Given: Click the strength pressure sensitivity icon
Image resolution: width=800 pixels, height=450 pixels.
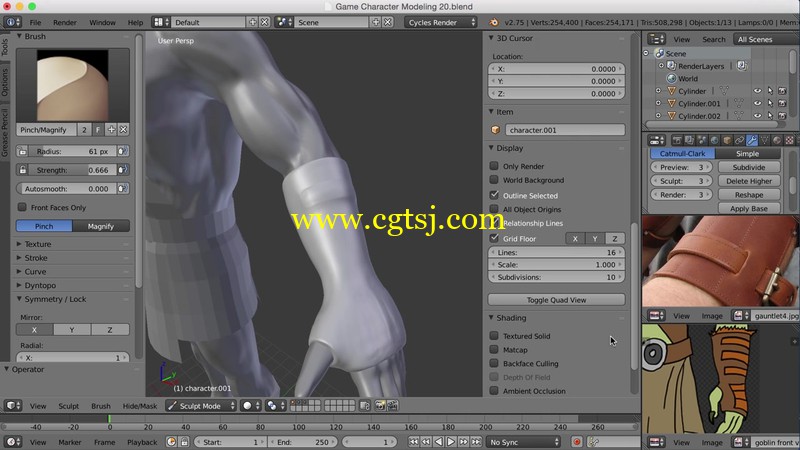Looking at the screenshot, I should (122, 170).
